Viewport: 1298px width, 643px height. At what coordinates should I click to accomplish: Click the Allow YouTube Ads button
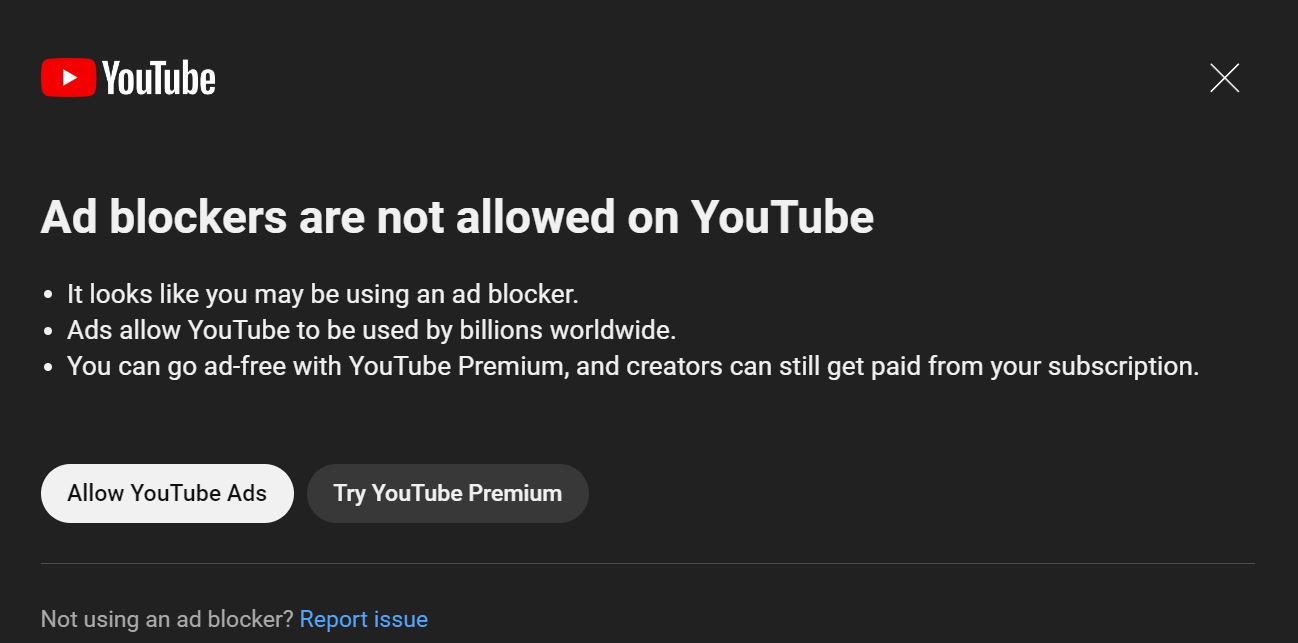pyautogui.click(x=167, y=493)
